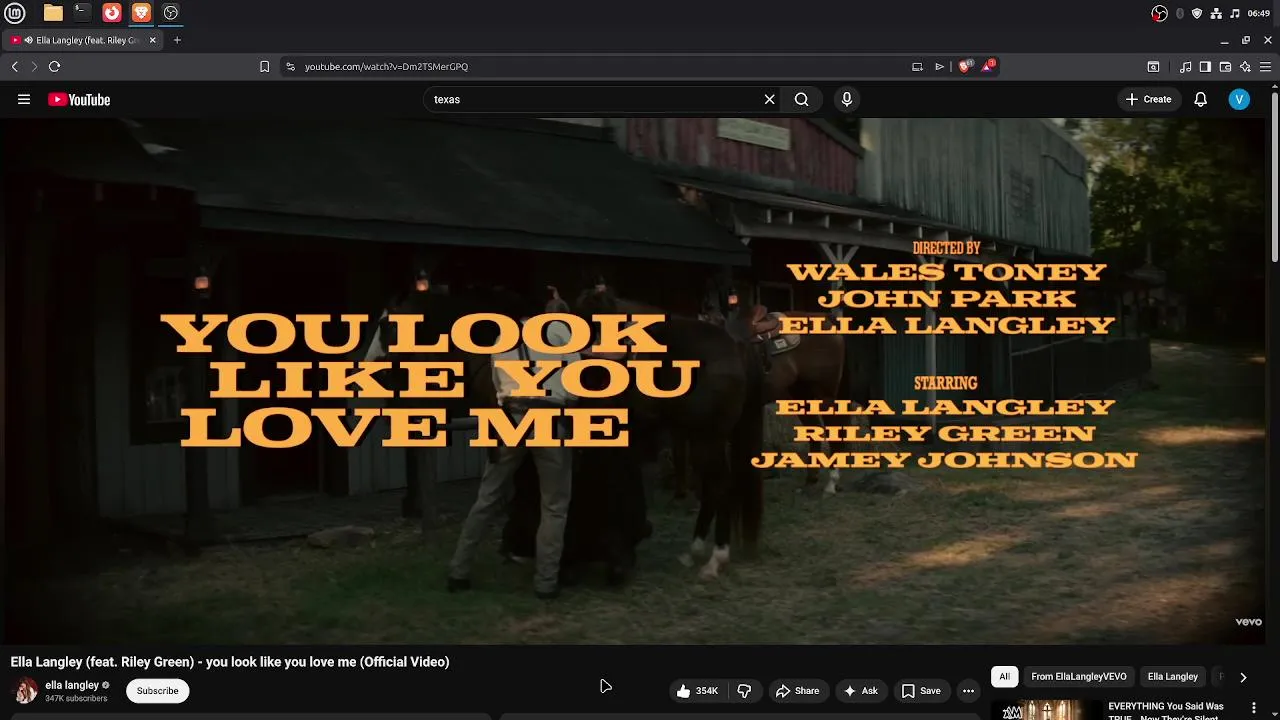This screenshot has height=720, width=1280.
Task: Close the Ella Langley tab
Action: 152,40
